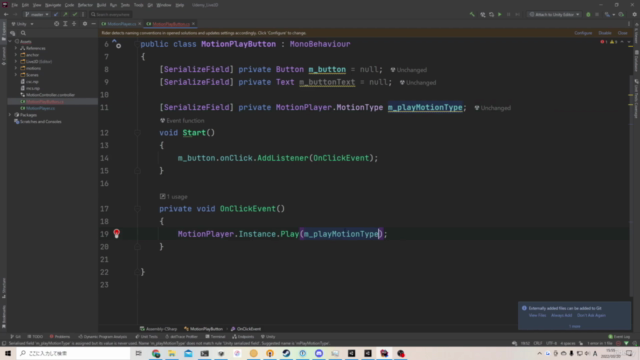
Task: Click the gutter inheritance icon on line 6
Action: coord(116,44)
